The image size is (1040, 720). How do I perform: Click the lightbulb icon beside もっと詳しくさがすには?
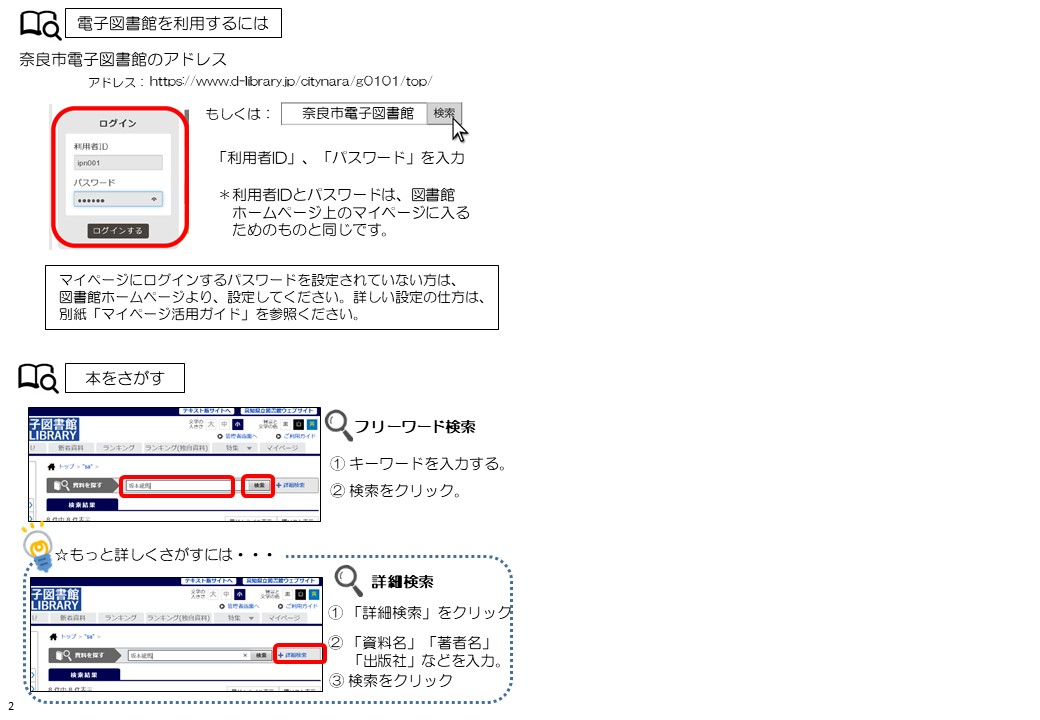pyautogui.click(x=39, y=547)
